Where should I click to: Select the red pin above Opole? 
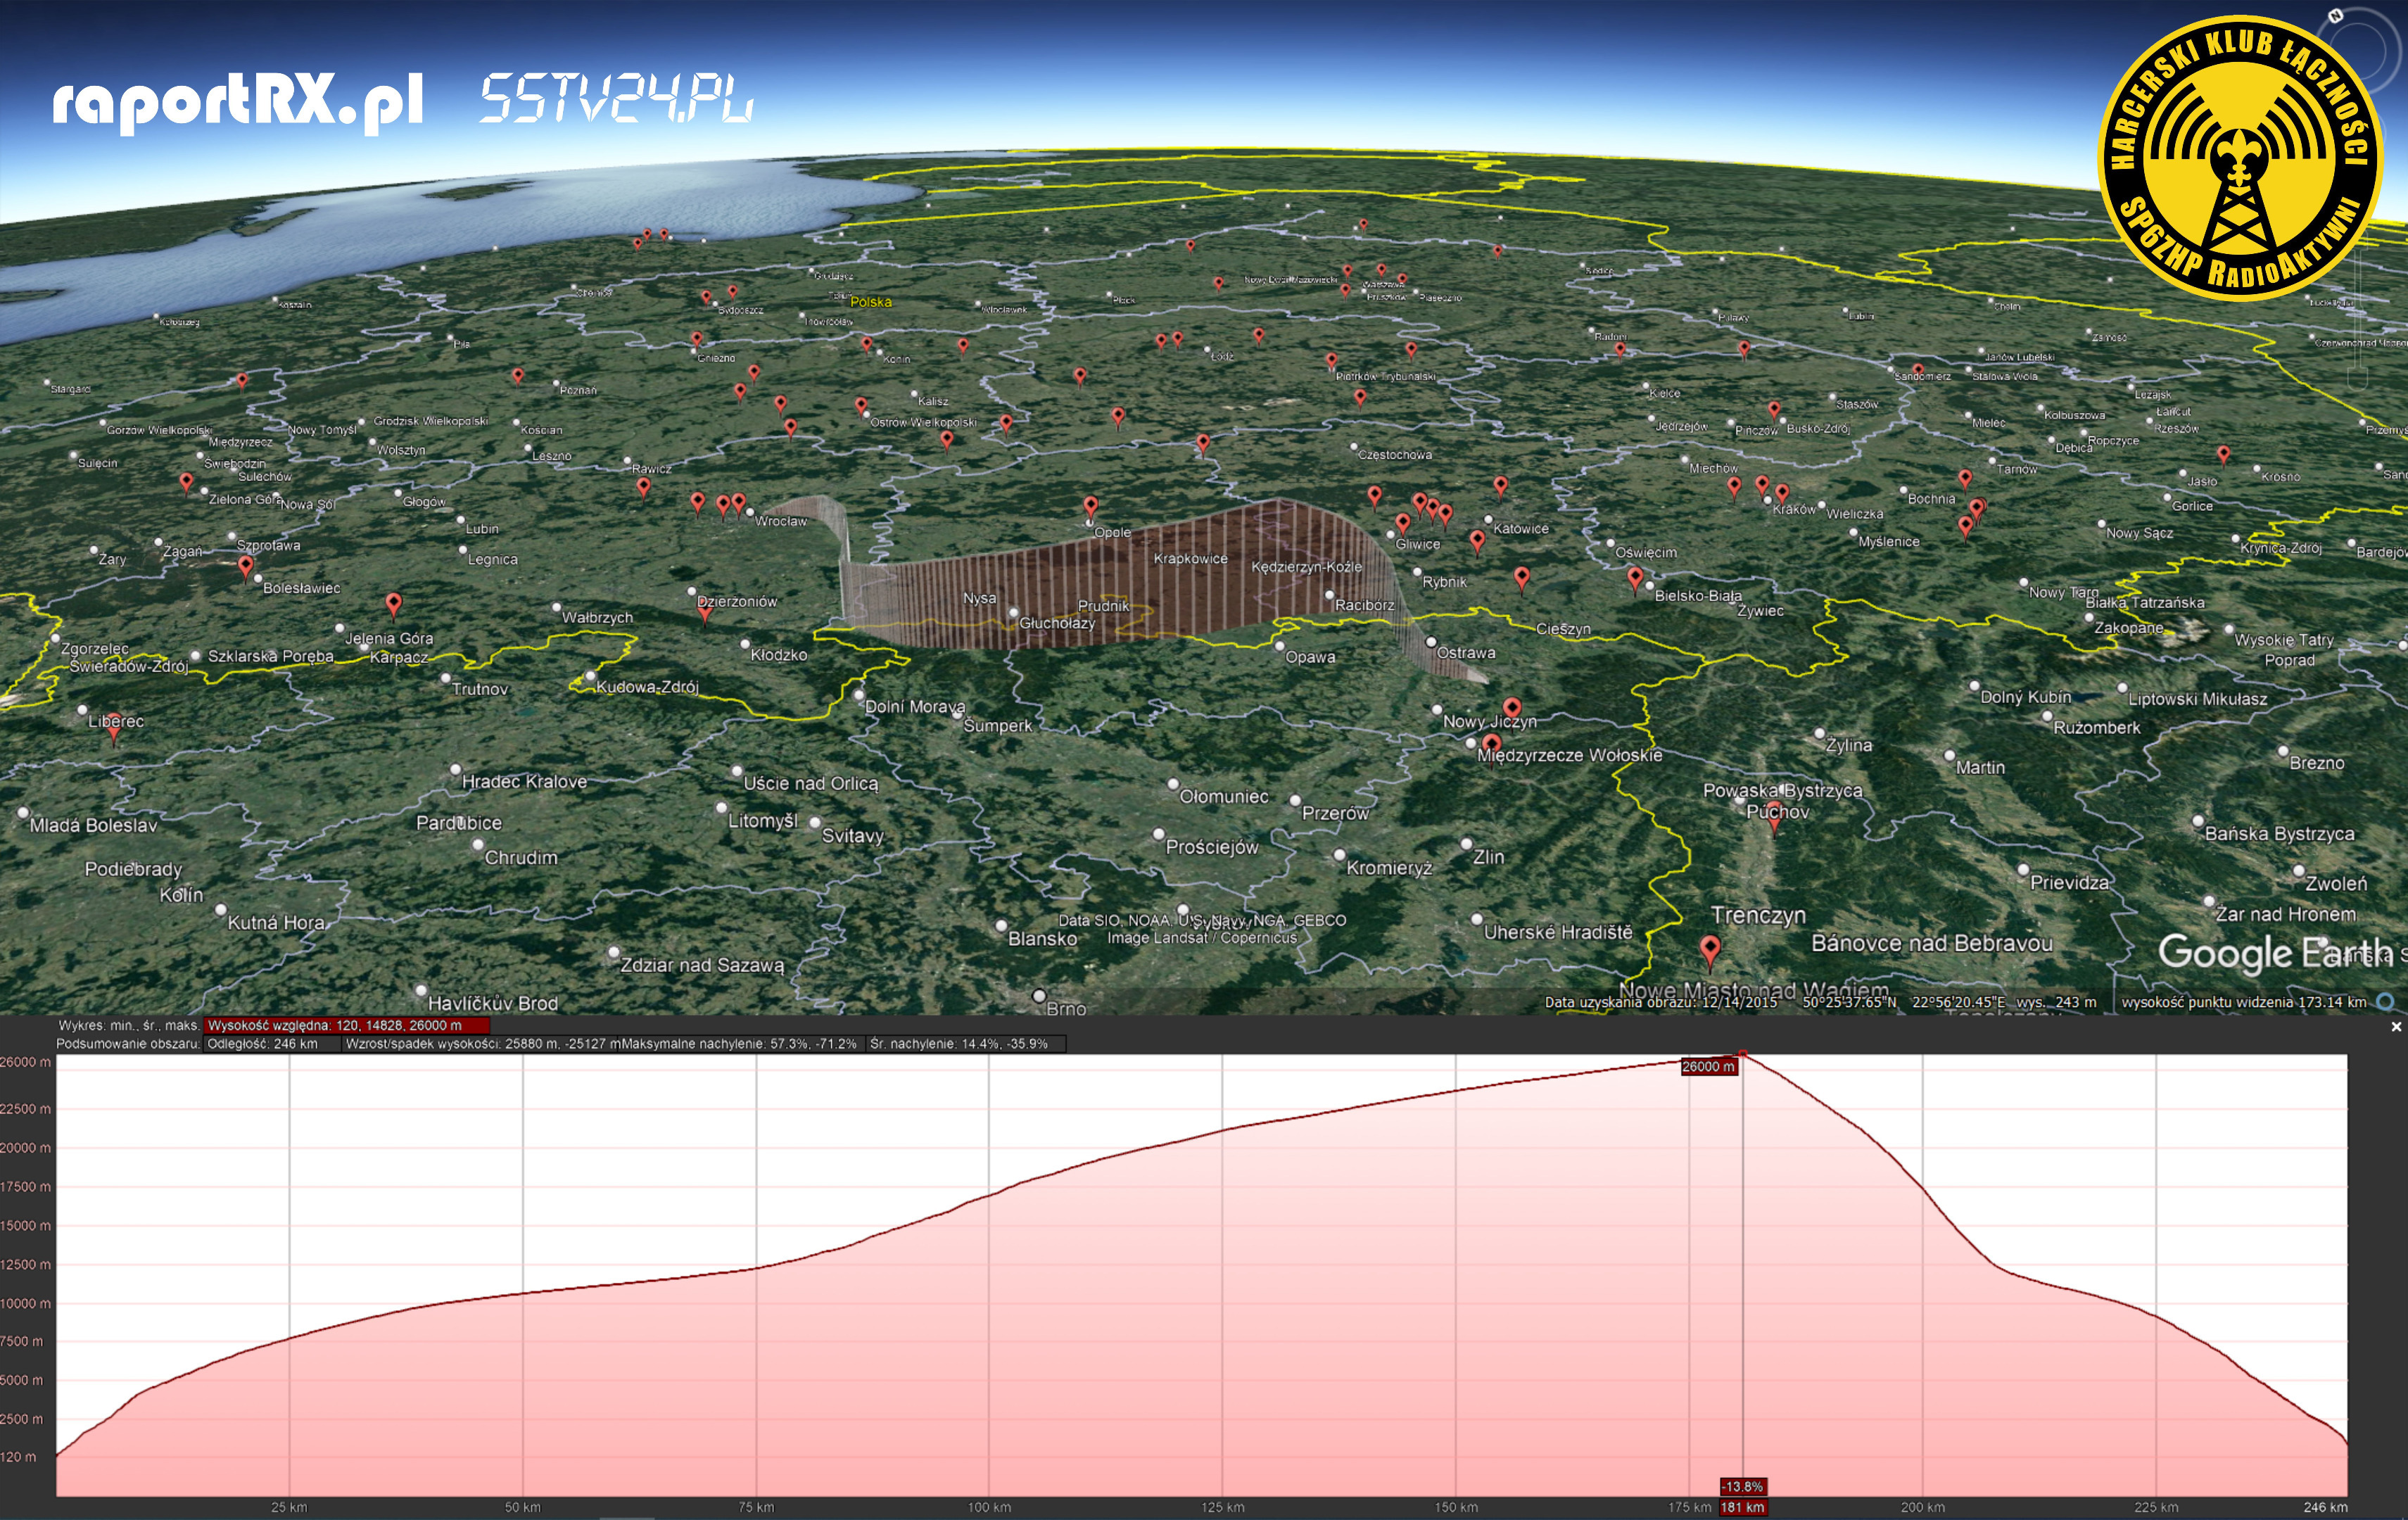tap(1090, 507)
